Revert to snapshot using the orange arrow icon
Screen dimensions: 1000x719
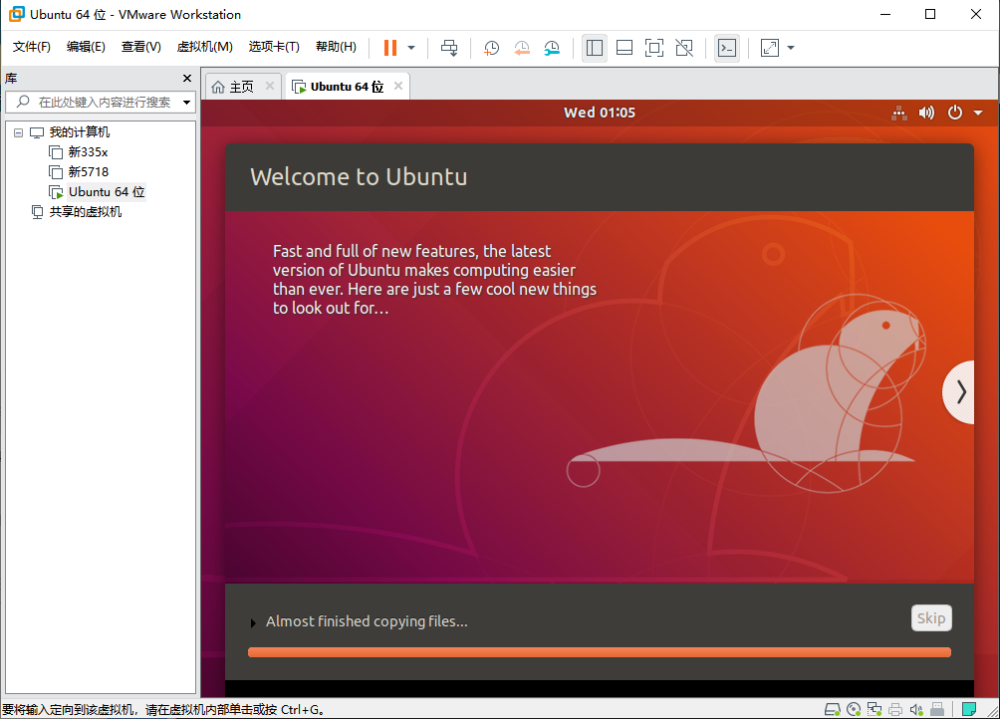[522, 48]
